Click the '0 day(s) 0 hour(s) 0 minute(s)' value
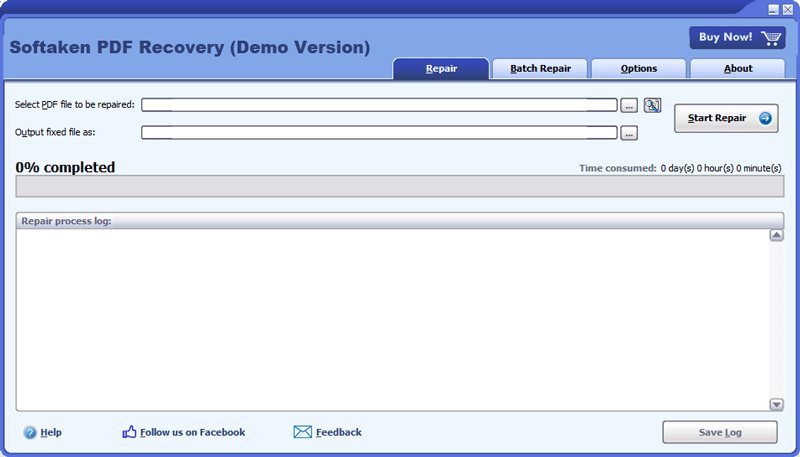Viewport: 800px width, 457px height. [x=721, y=168]
